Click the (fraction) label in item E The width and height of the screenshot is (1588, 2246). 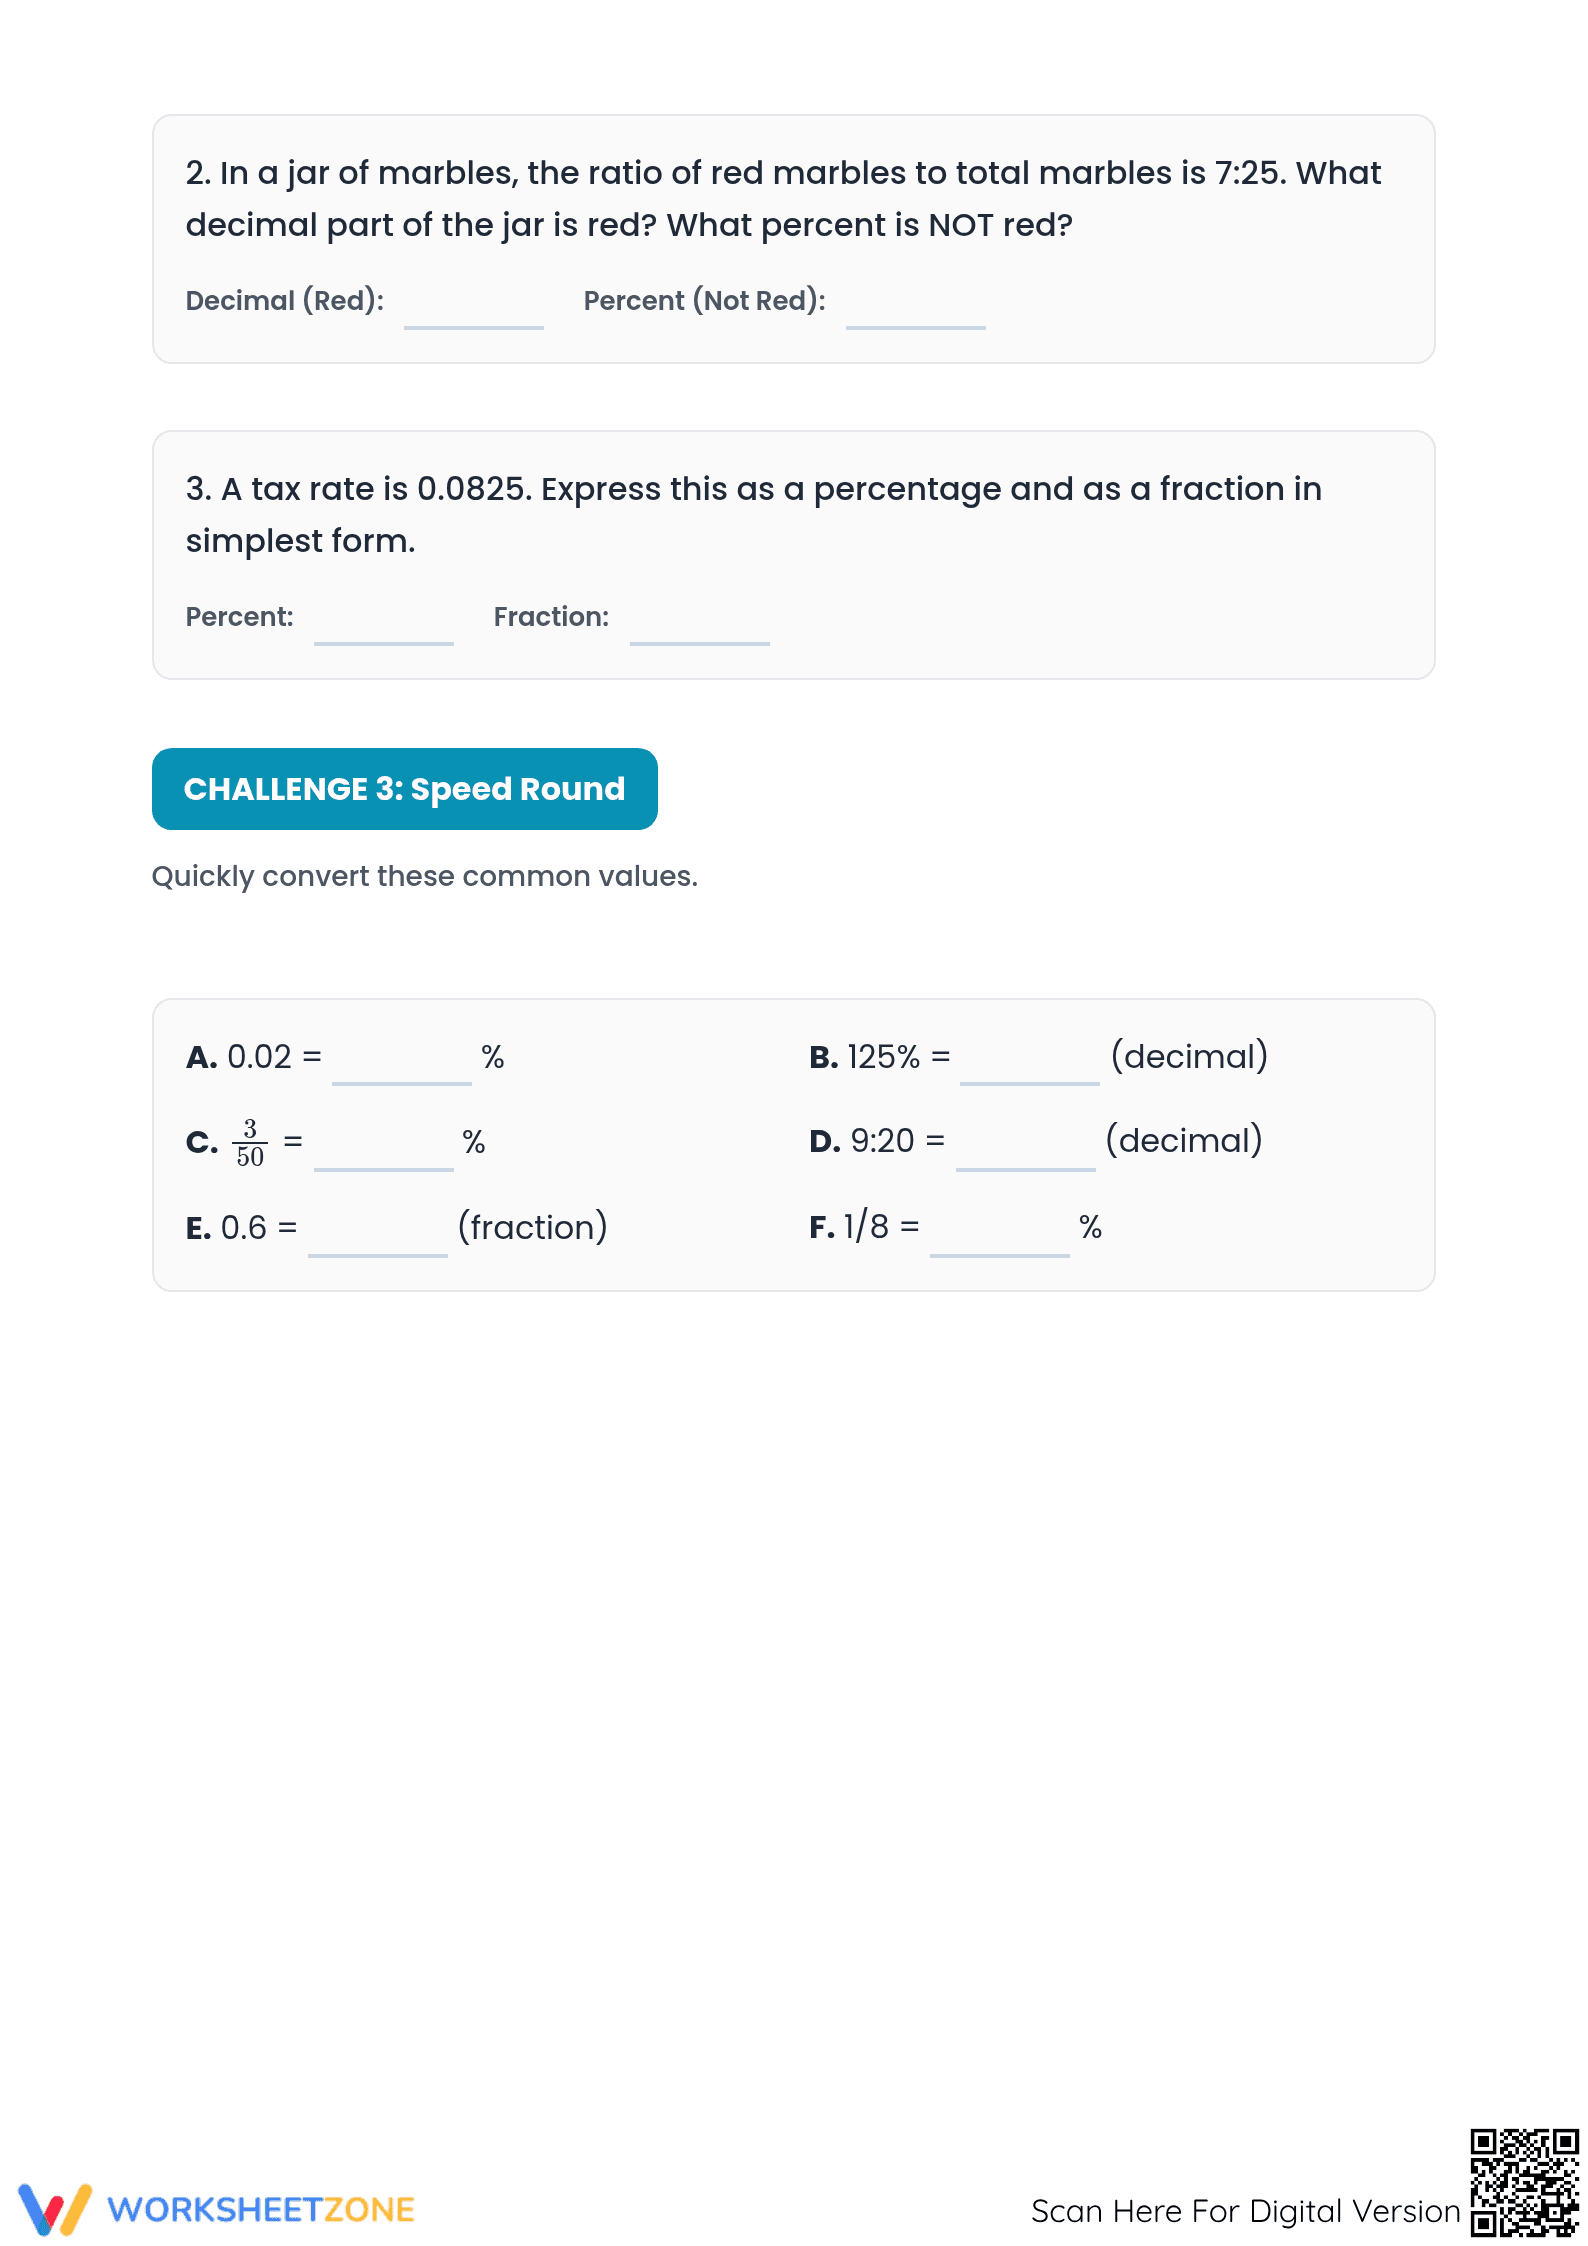pos(533,1227)
